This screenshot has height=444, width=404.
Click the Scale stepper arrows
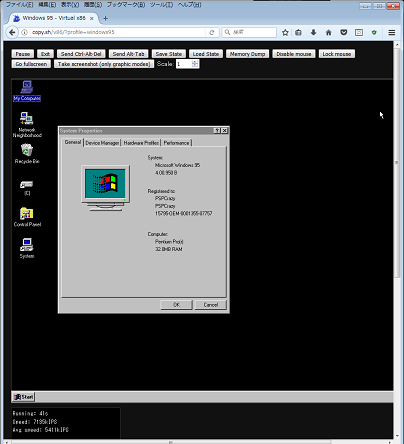195,64
